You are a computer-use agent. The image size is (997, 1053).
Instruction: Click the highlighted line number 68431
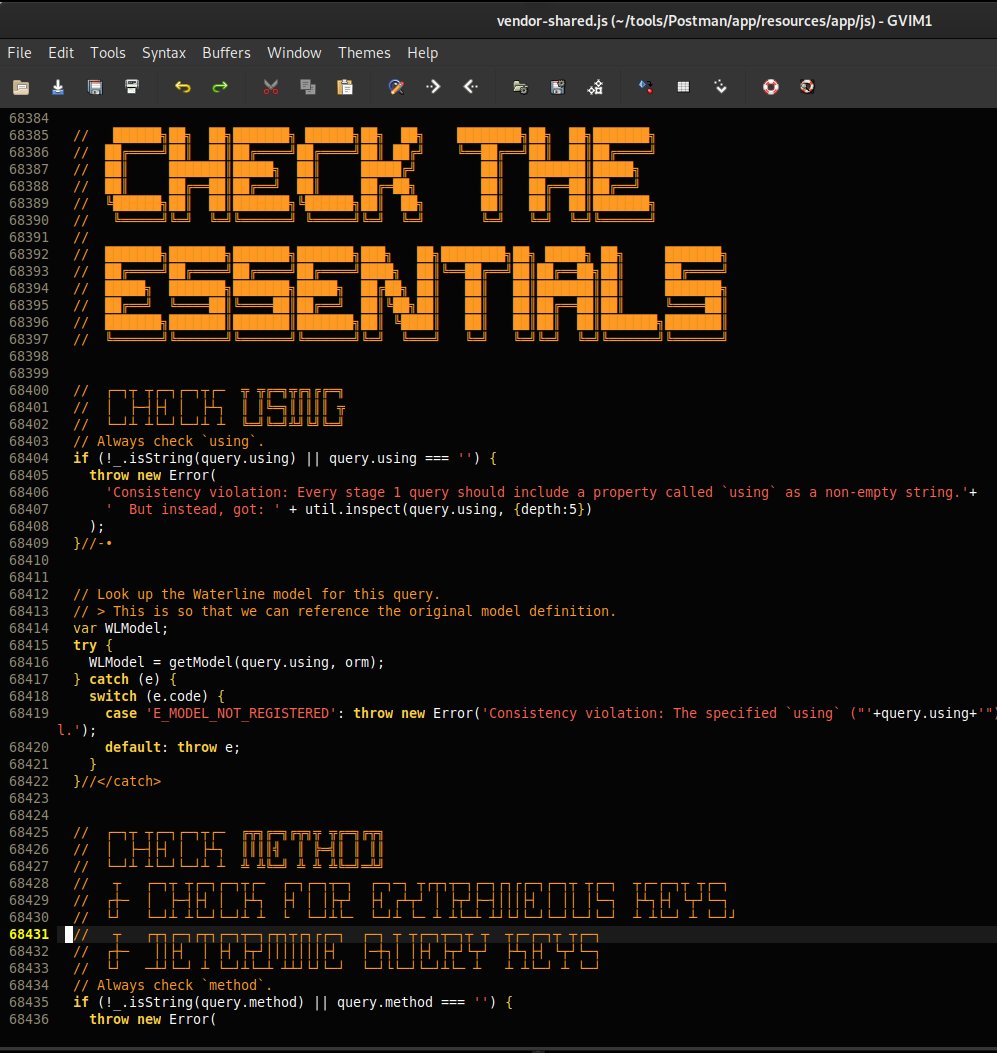click(29, 934)
